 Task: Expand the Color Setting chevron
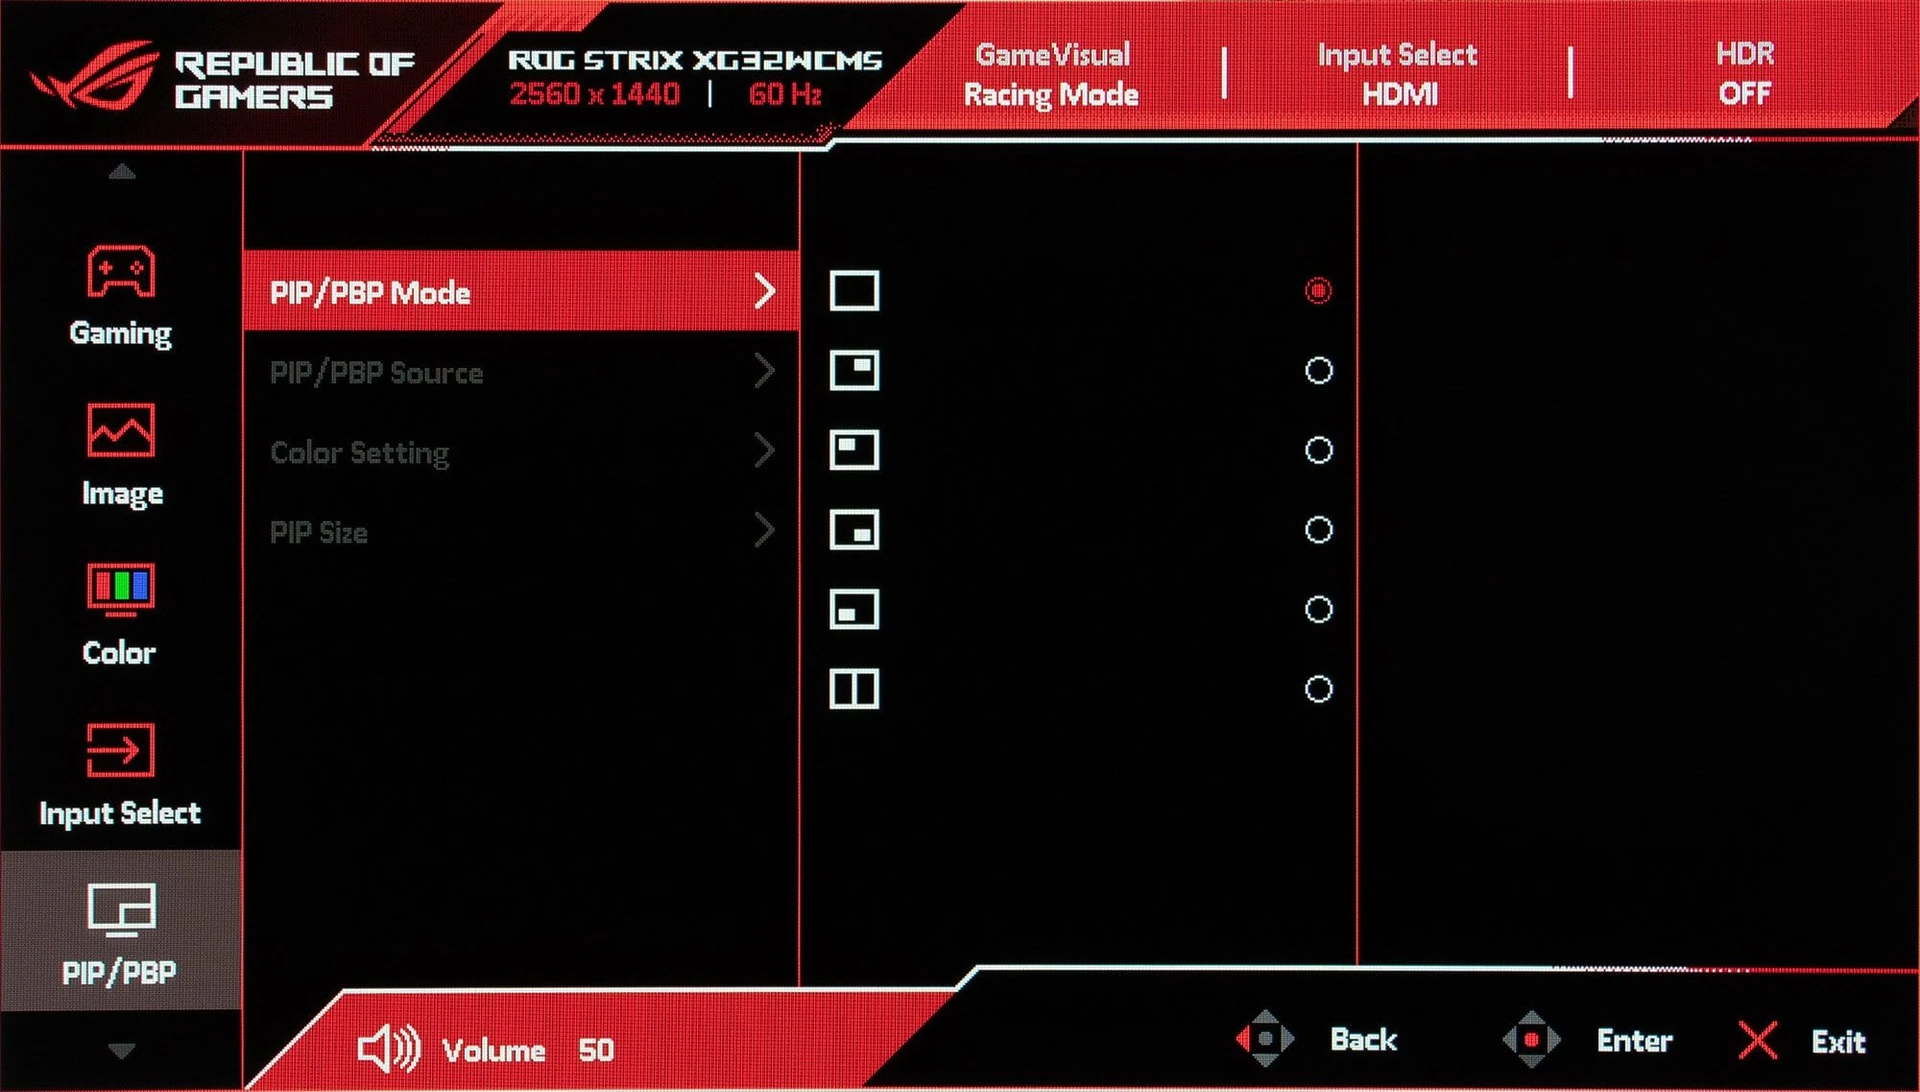click(765, 451)
